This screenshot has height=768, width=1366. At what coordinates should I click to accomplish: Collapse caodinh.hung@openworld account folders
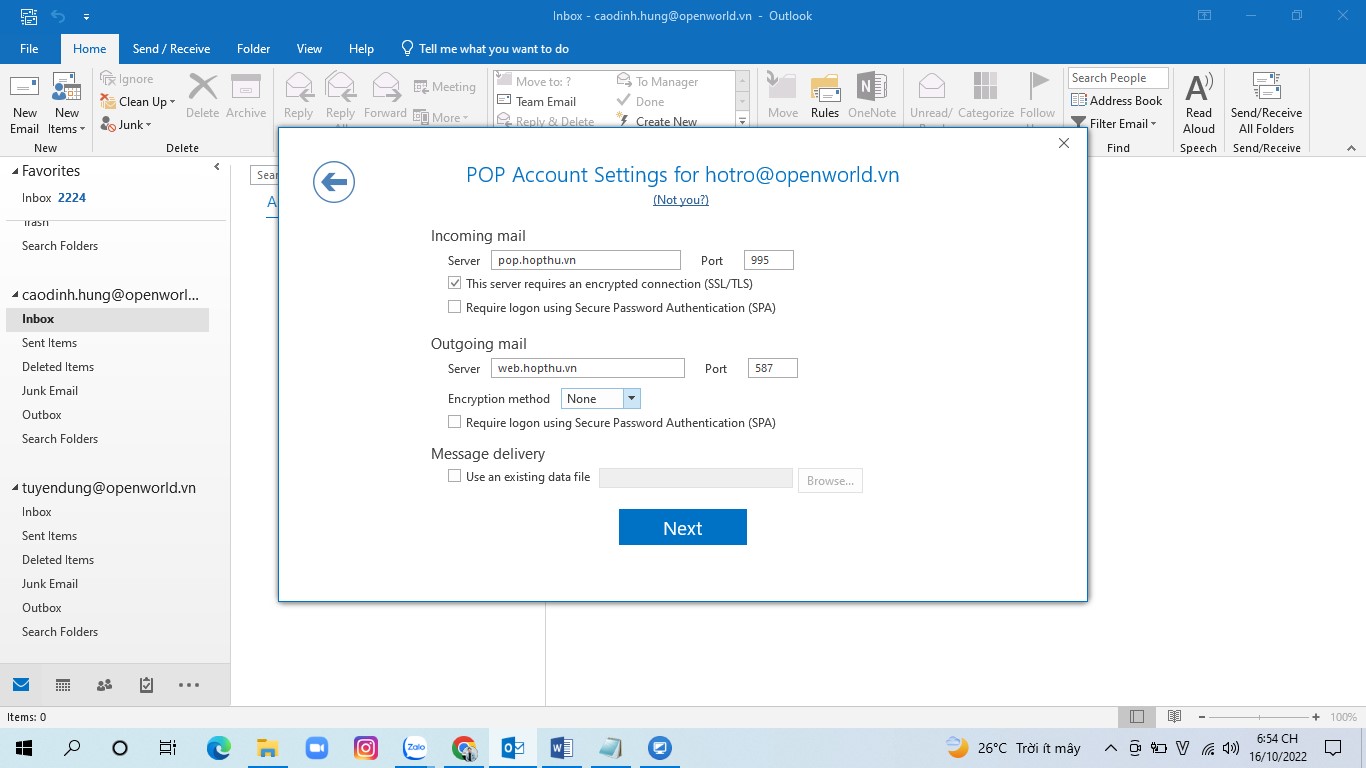(x=15, y=296)
